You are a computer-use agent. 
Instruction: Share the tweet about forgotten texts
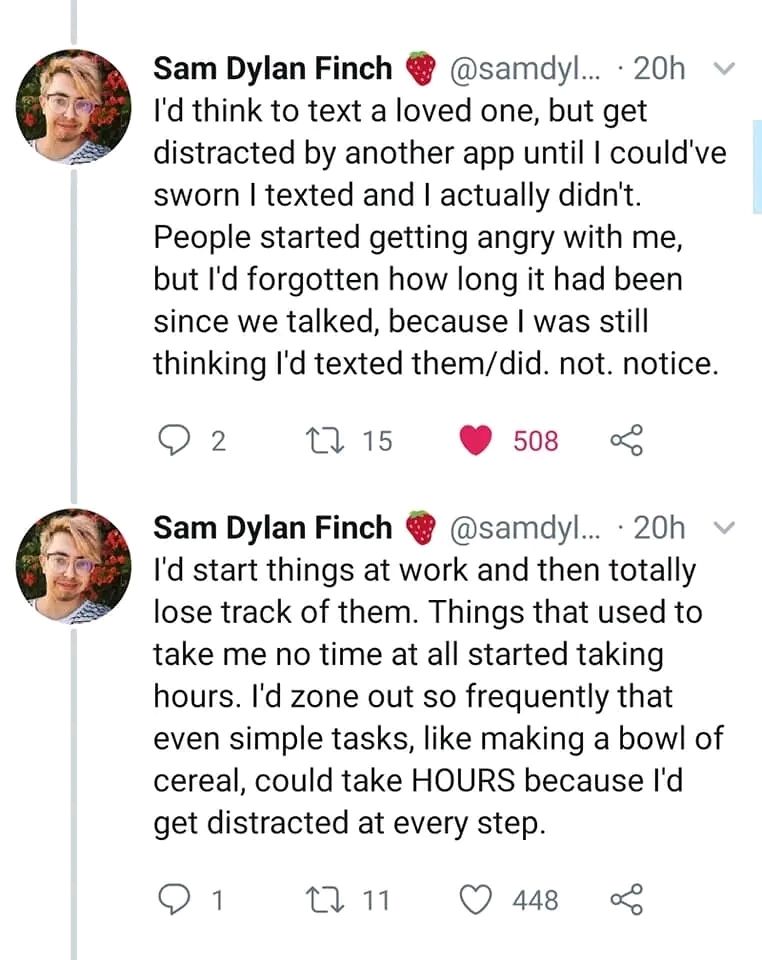click(x=627, y=440)
